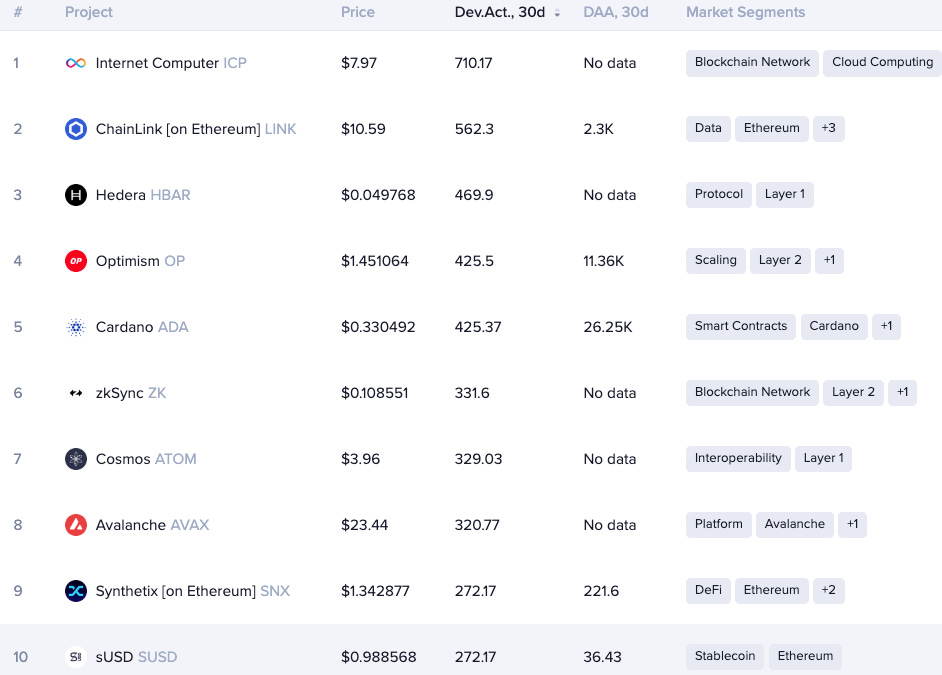Click the $23.44 price value
Image resolution: width=942 pixels, height=675 pixels.
tap(364, 525)
